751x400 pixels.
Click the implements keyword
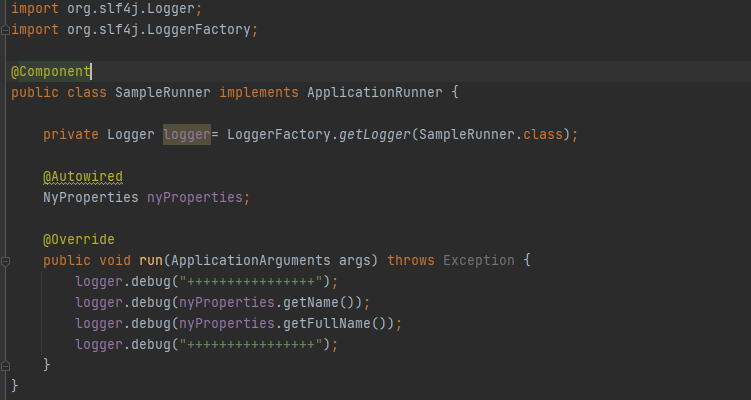259,92
